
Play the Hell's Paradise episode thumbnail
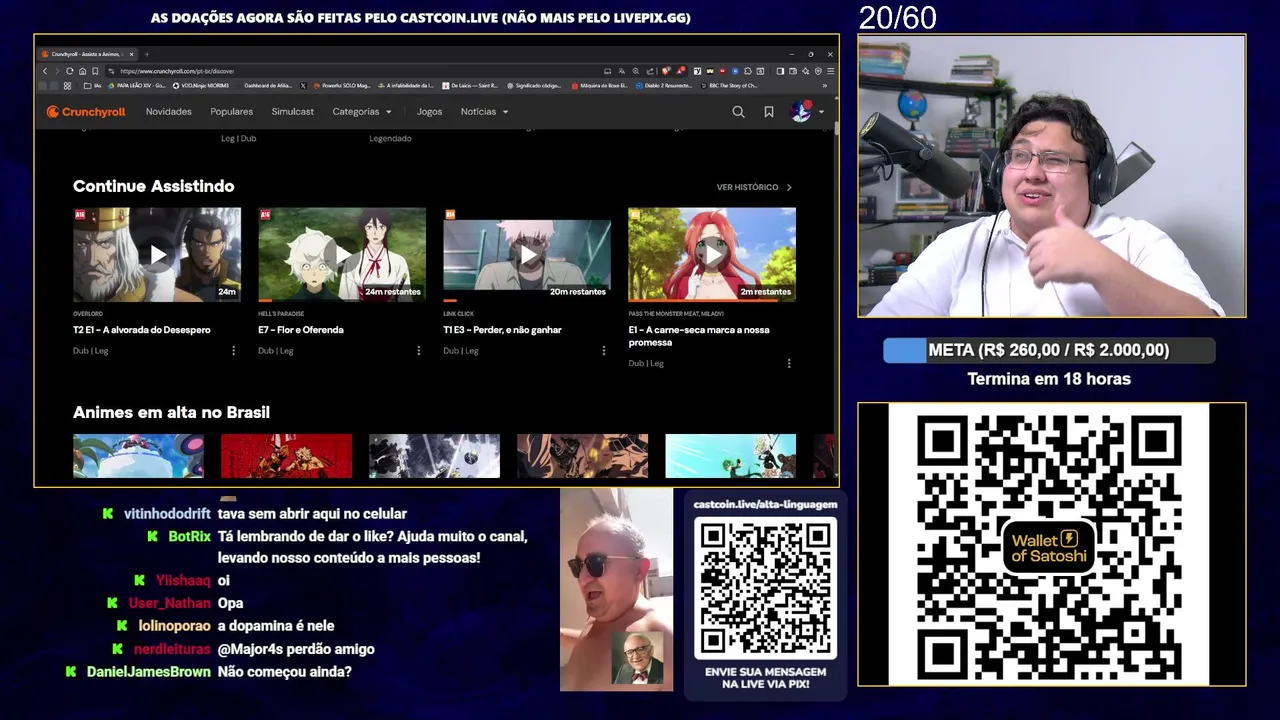[342, 254]
